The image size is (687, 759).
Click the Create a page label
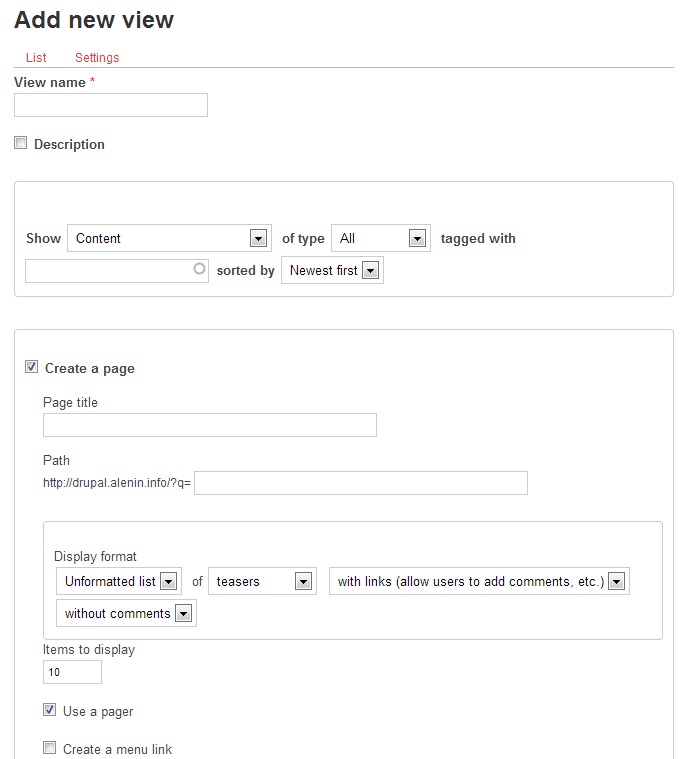(x=90, y=368)
